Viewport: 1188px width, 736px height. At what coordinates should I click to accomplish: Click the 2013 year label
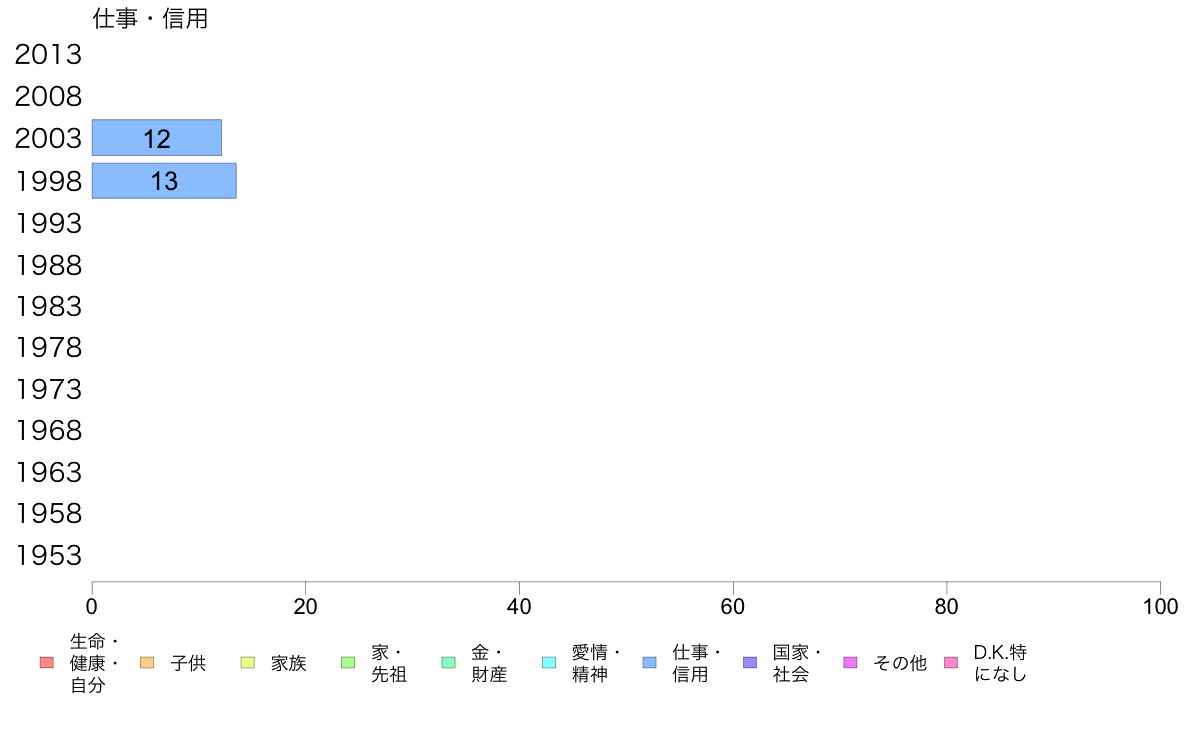pyautogui.click(x=48, y=55)
